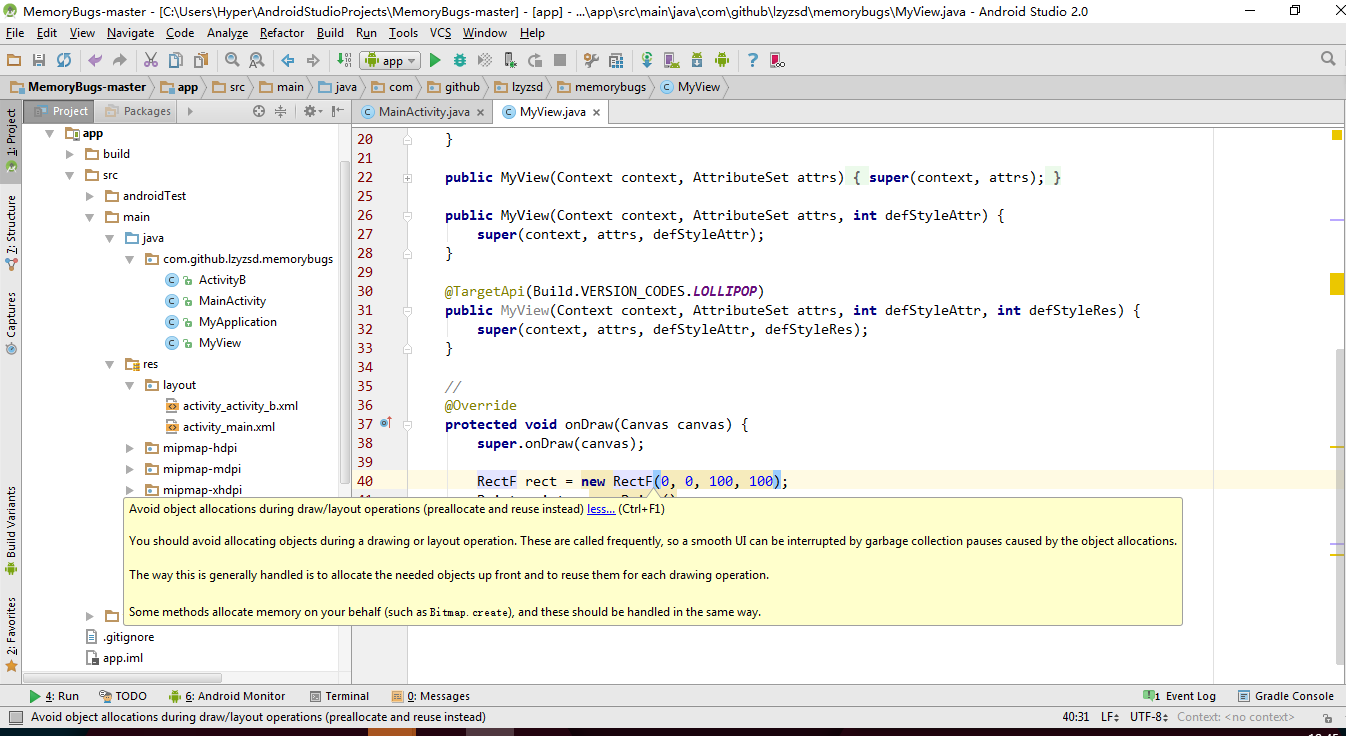Start debugging with the green bug icon
Viewport: 1346px width, 736px height.
[460, 60]
